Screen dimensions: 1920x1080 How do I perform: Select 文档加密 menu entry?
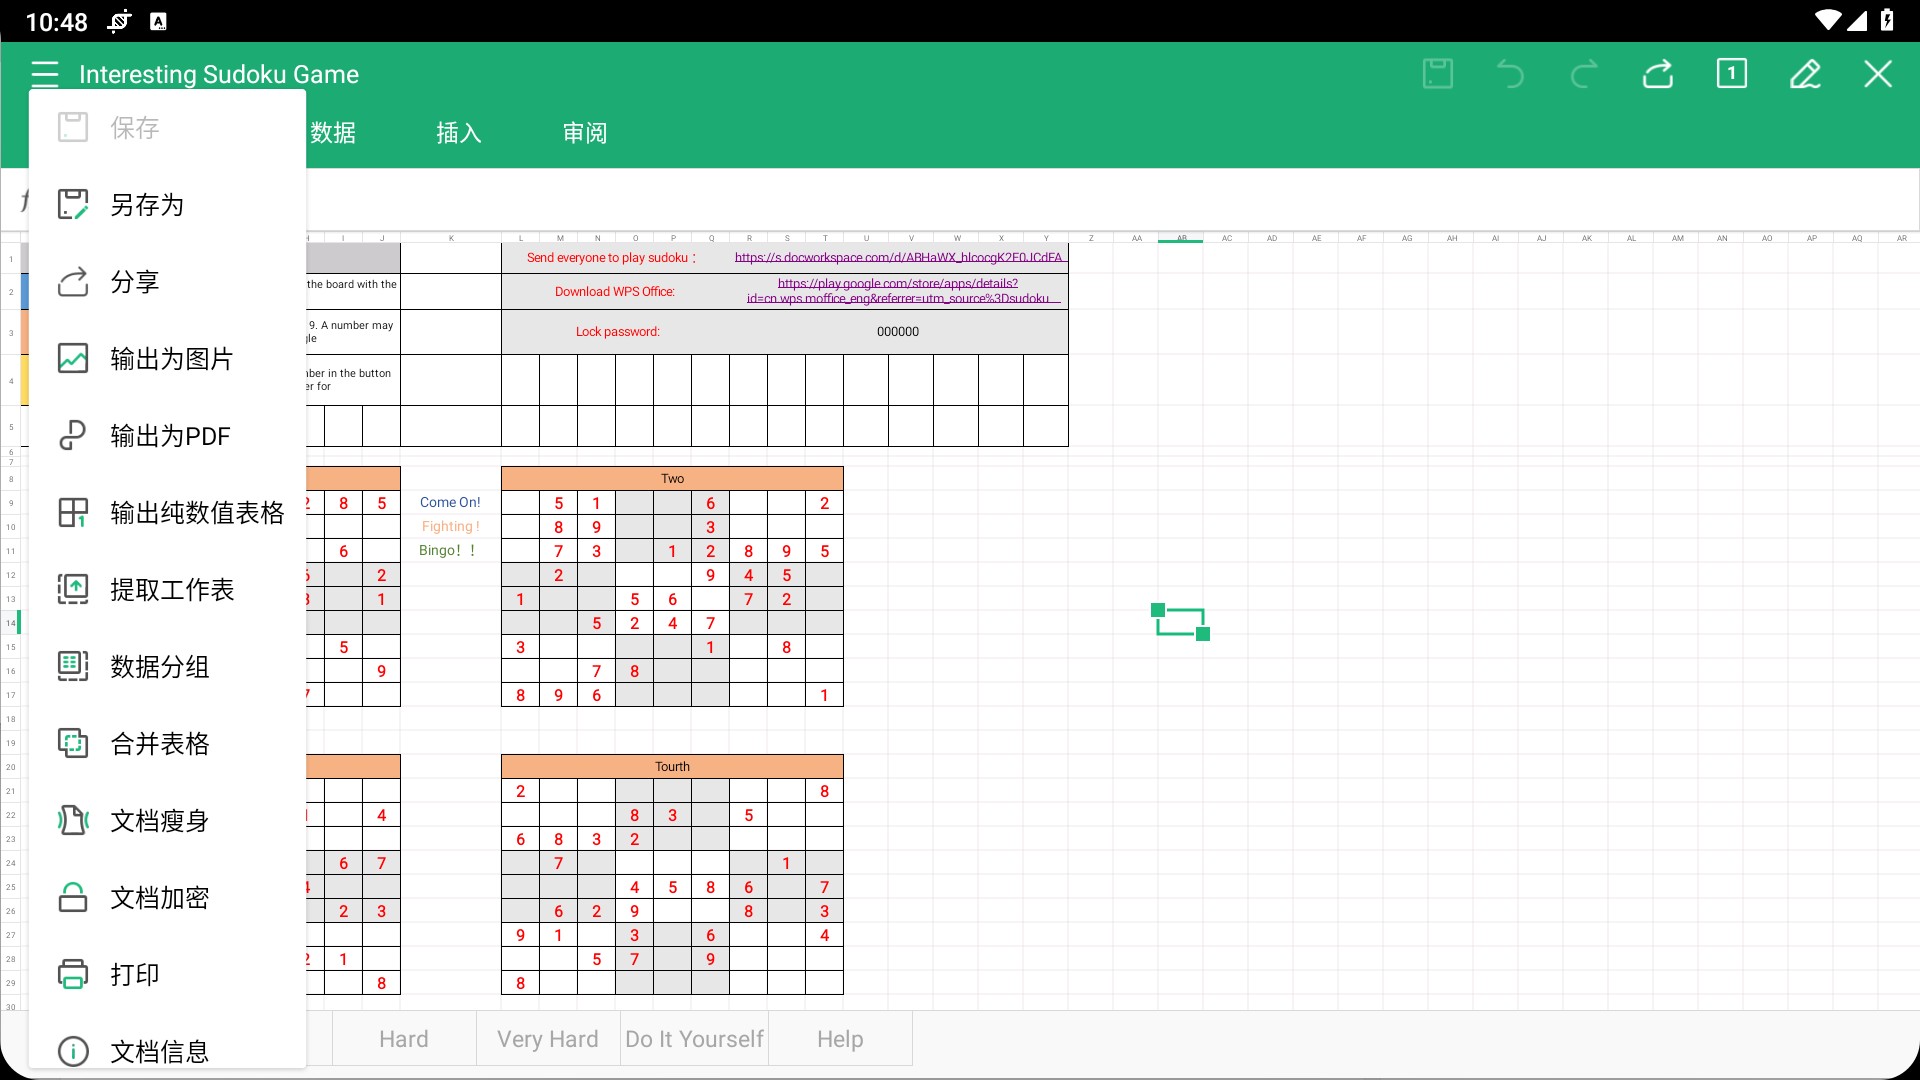[167, 898]
